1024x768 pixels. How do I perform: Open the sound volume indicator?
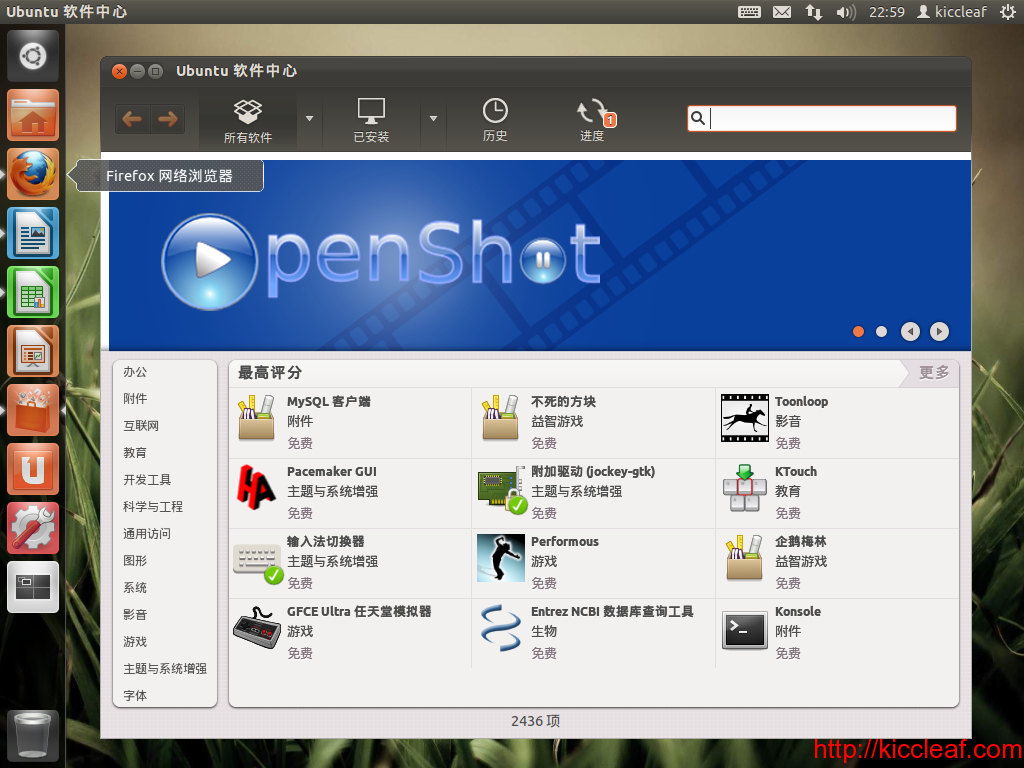coord(846,12)
